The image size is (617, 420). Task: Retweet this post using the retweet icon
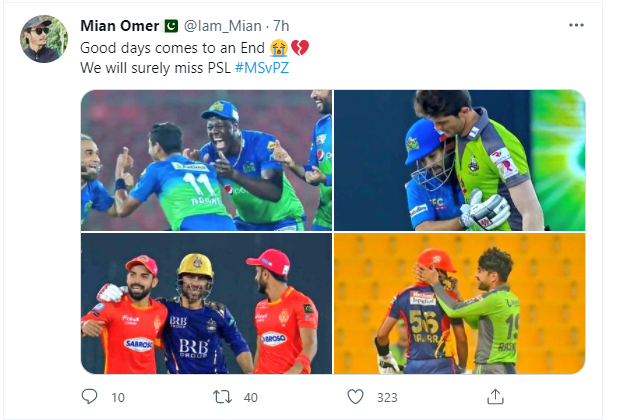point(223,397)
